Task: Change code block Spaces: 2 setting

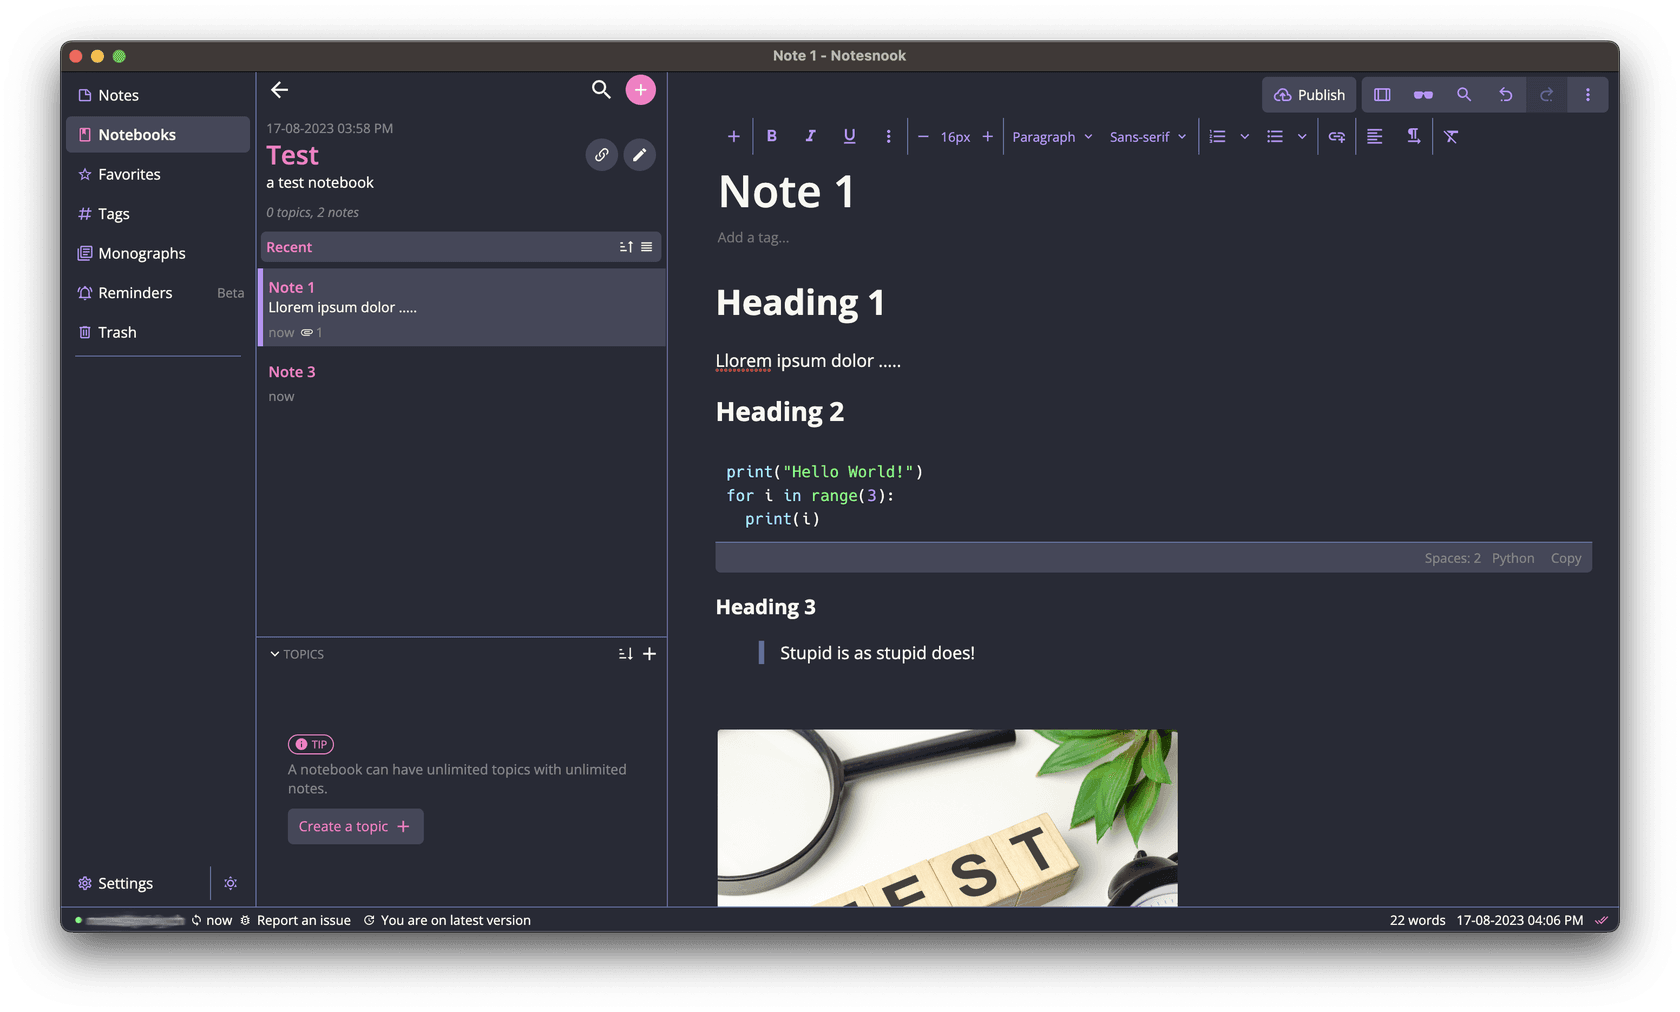Action: click(x=1453, y=558)
